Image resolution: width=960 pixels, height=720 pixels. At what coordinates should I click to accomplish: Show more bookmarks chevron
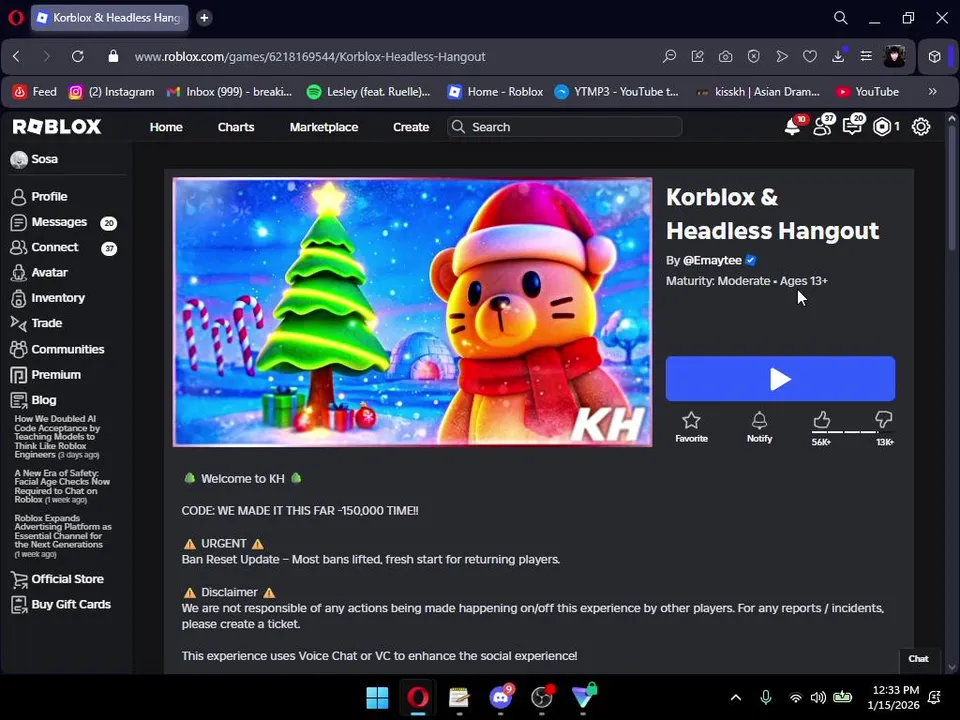tap(932, 92)
